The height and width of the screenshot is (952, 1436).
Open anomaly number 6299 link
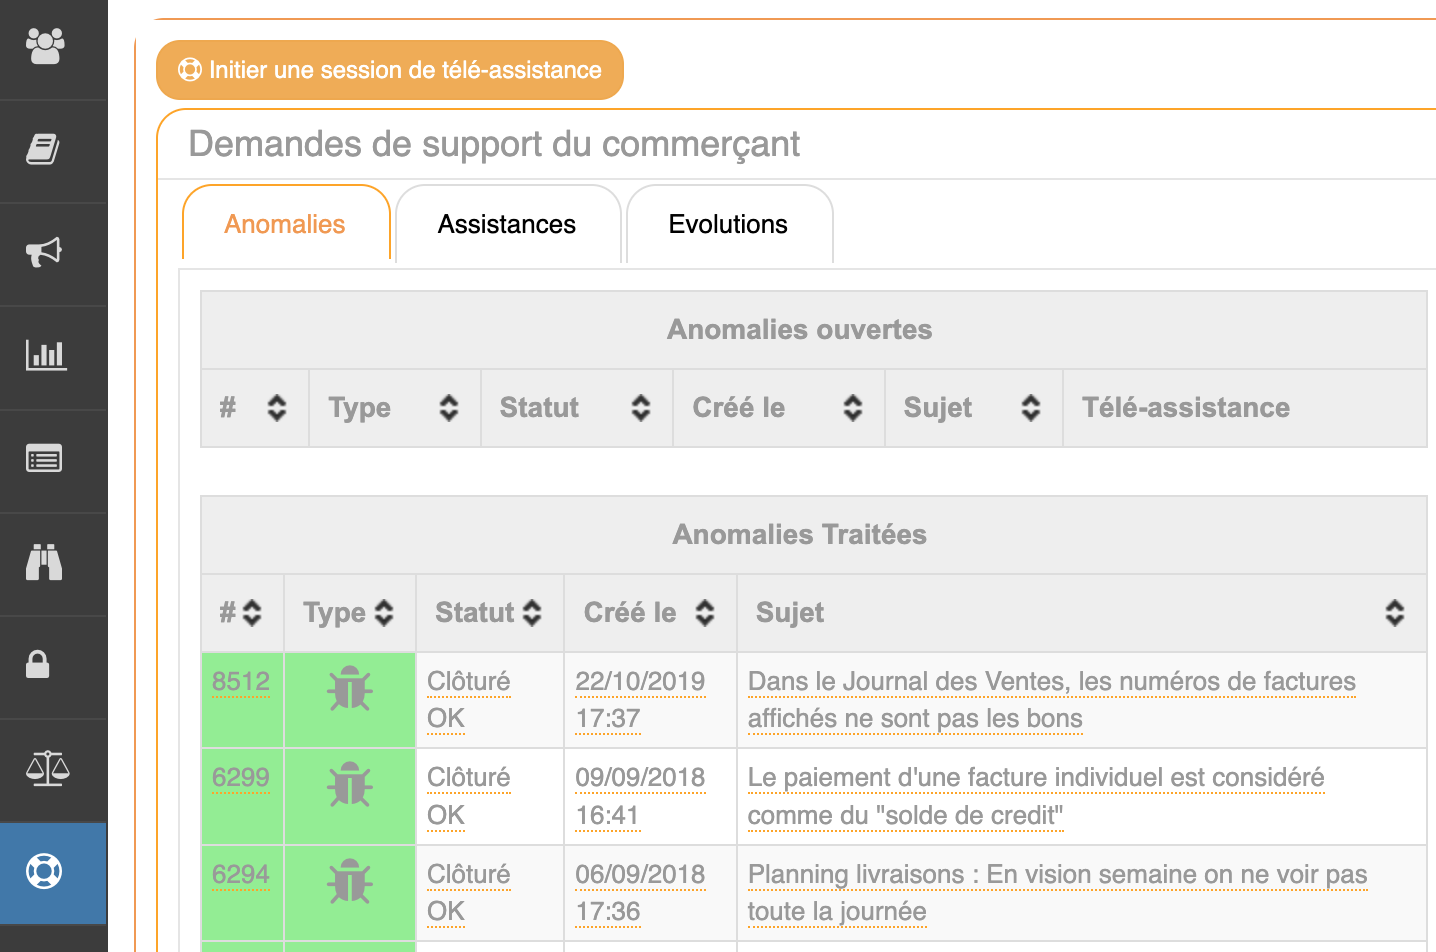(x=241, y=778)
